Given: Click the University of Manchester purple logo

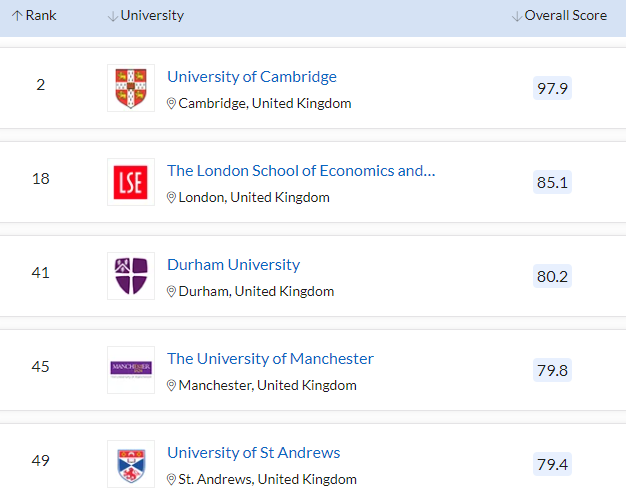Looking at the screenshot, I should coord(131,369).
